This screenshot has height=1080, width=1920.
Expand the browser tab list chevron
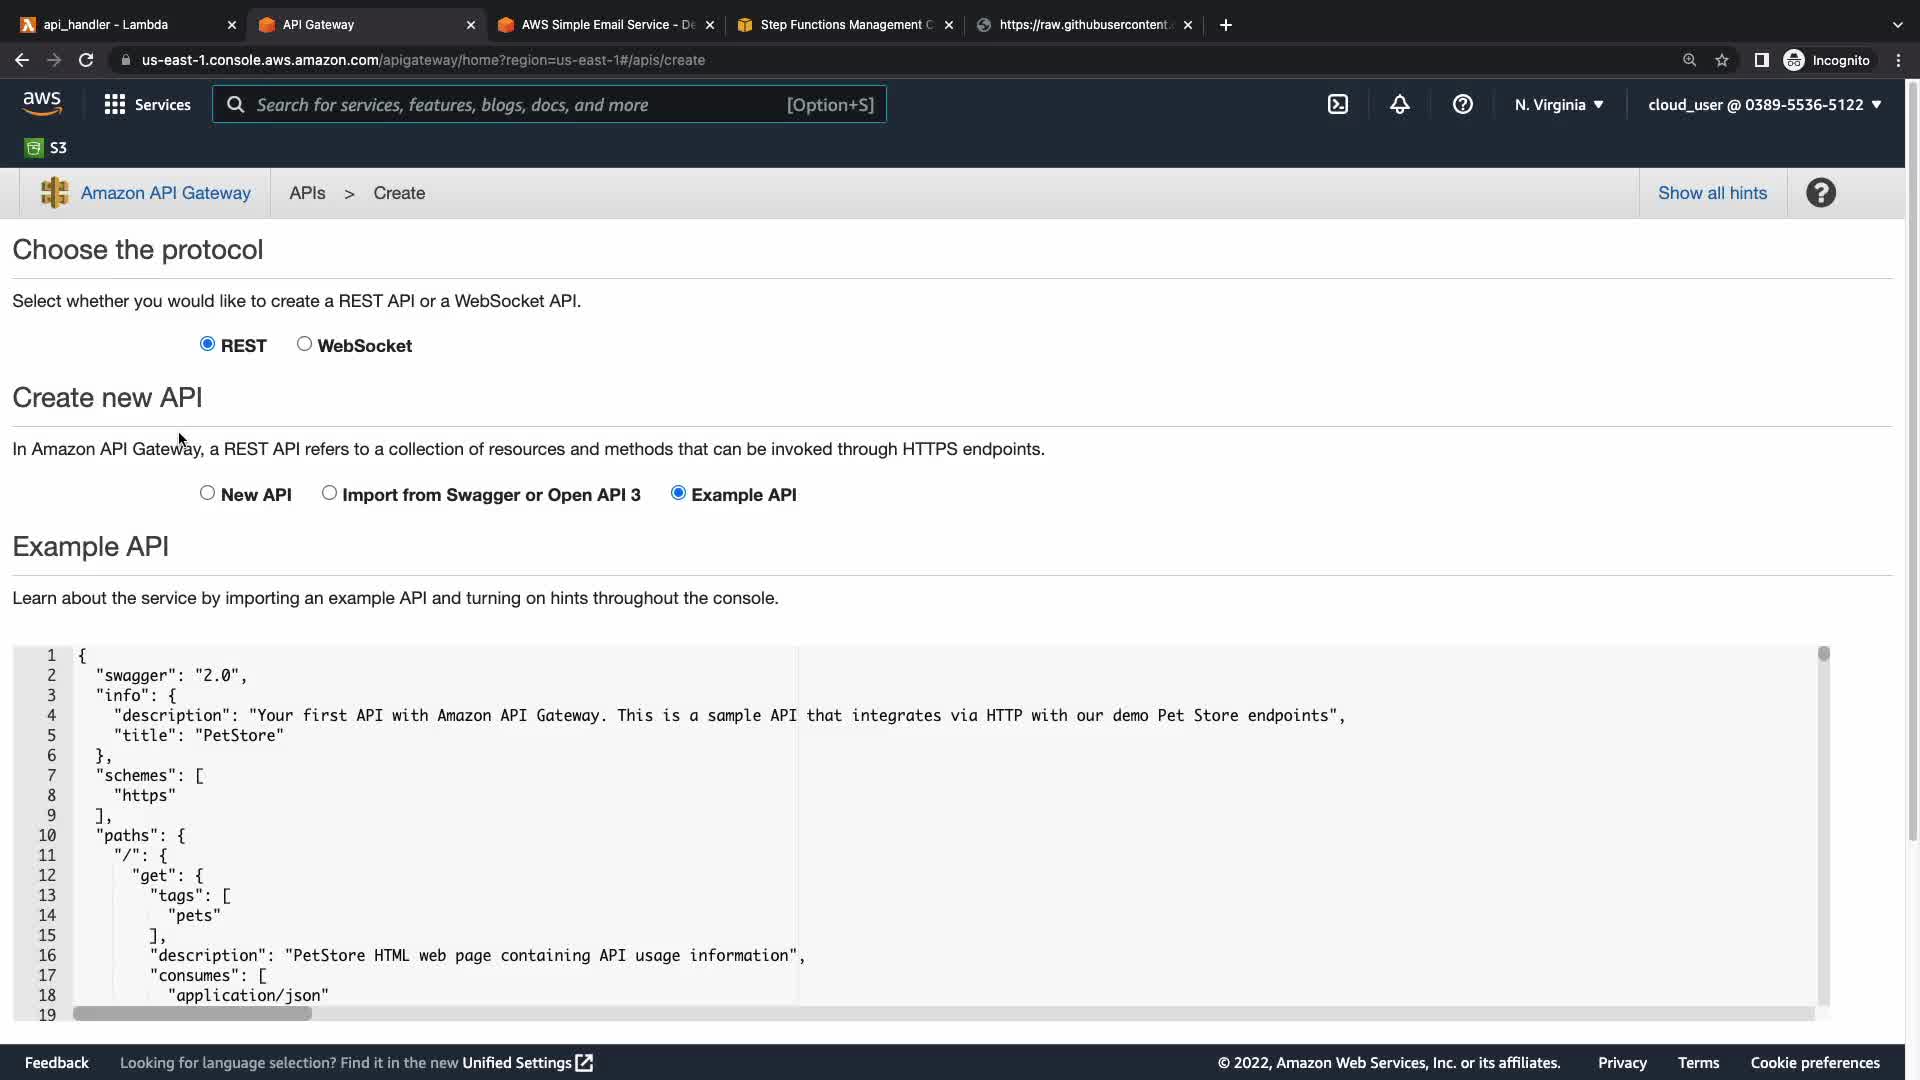(1897, 25)
